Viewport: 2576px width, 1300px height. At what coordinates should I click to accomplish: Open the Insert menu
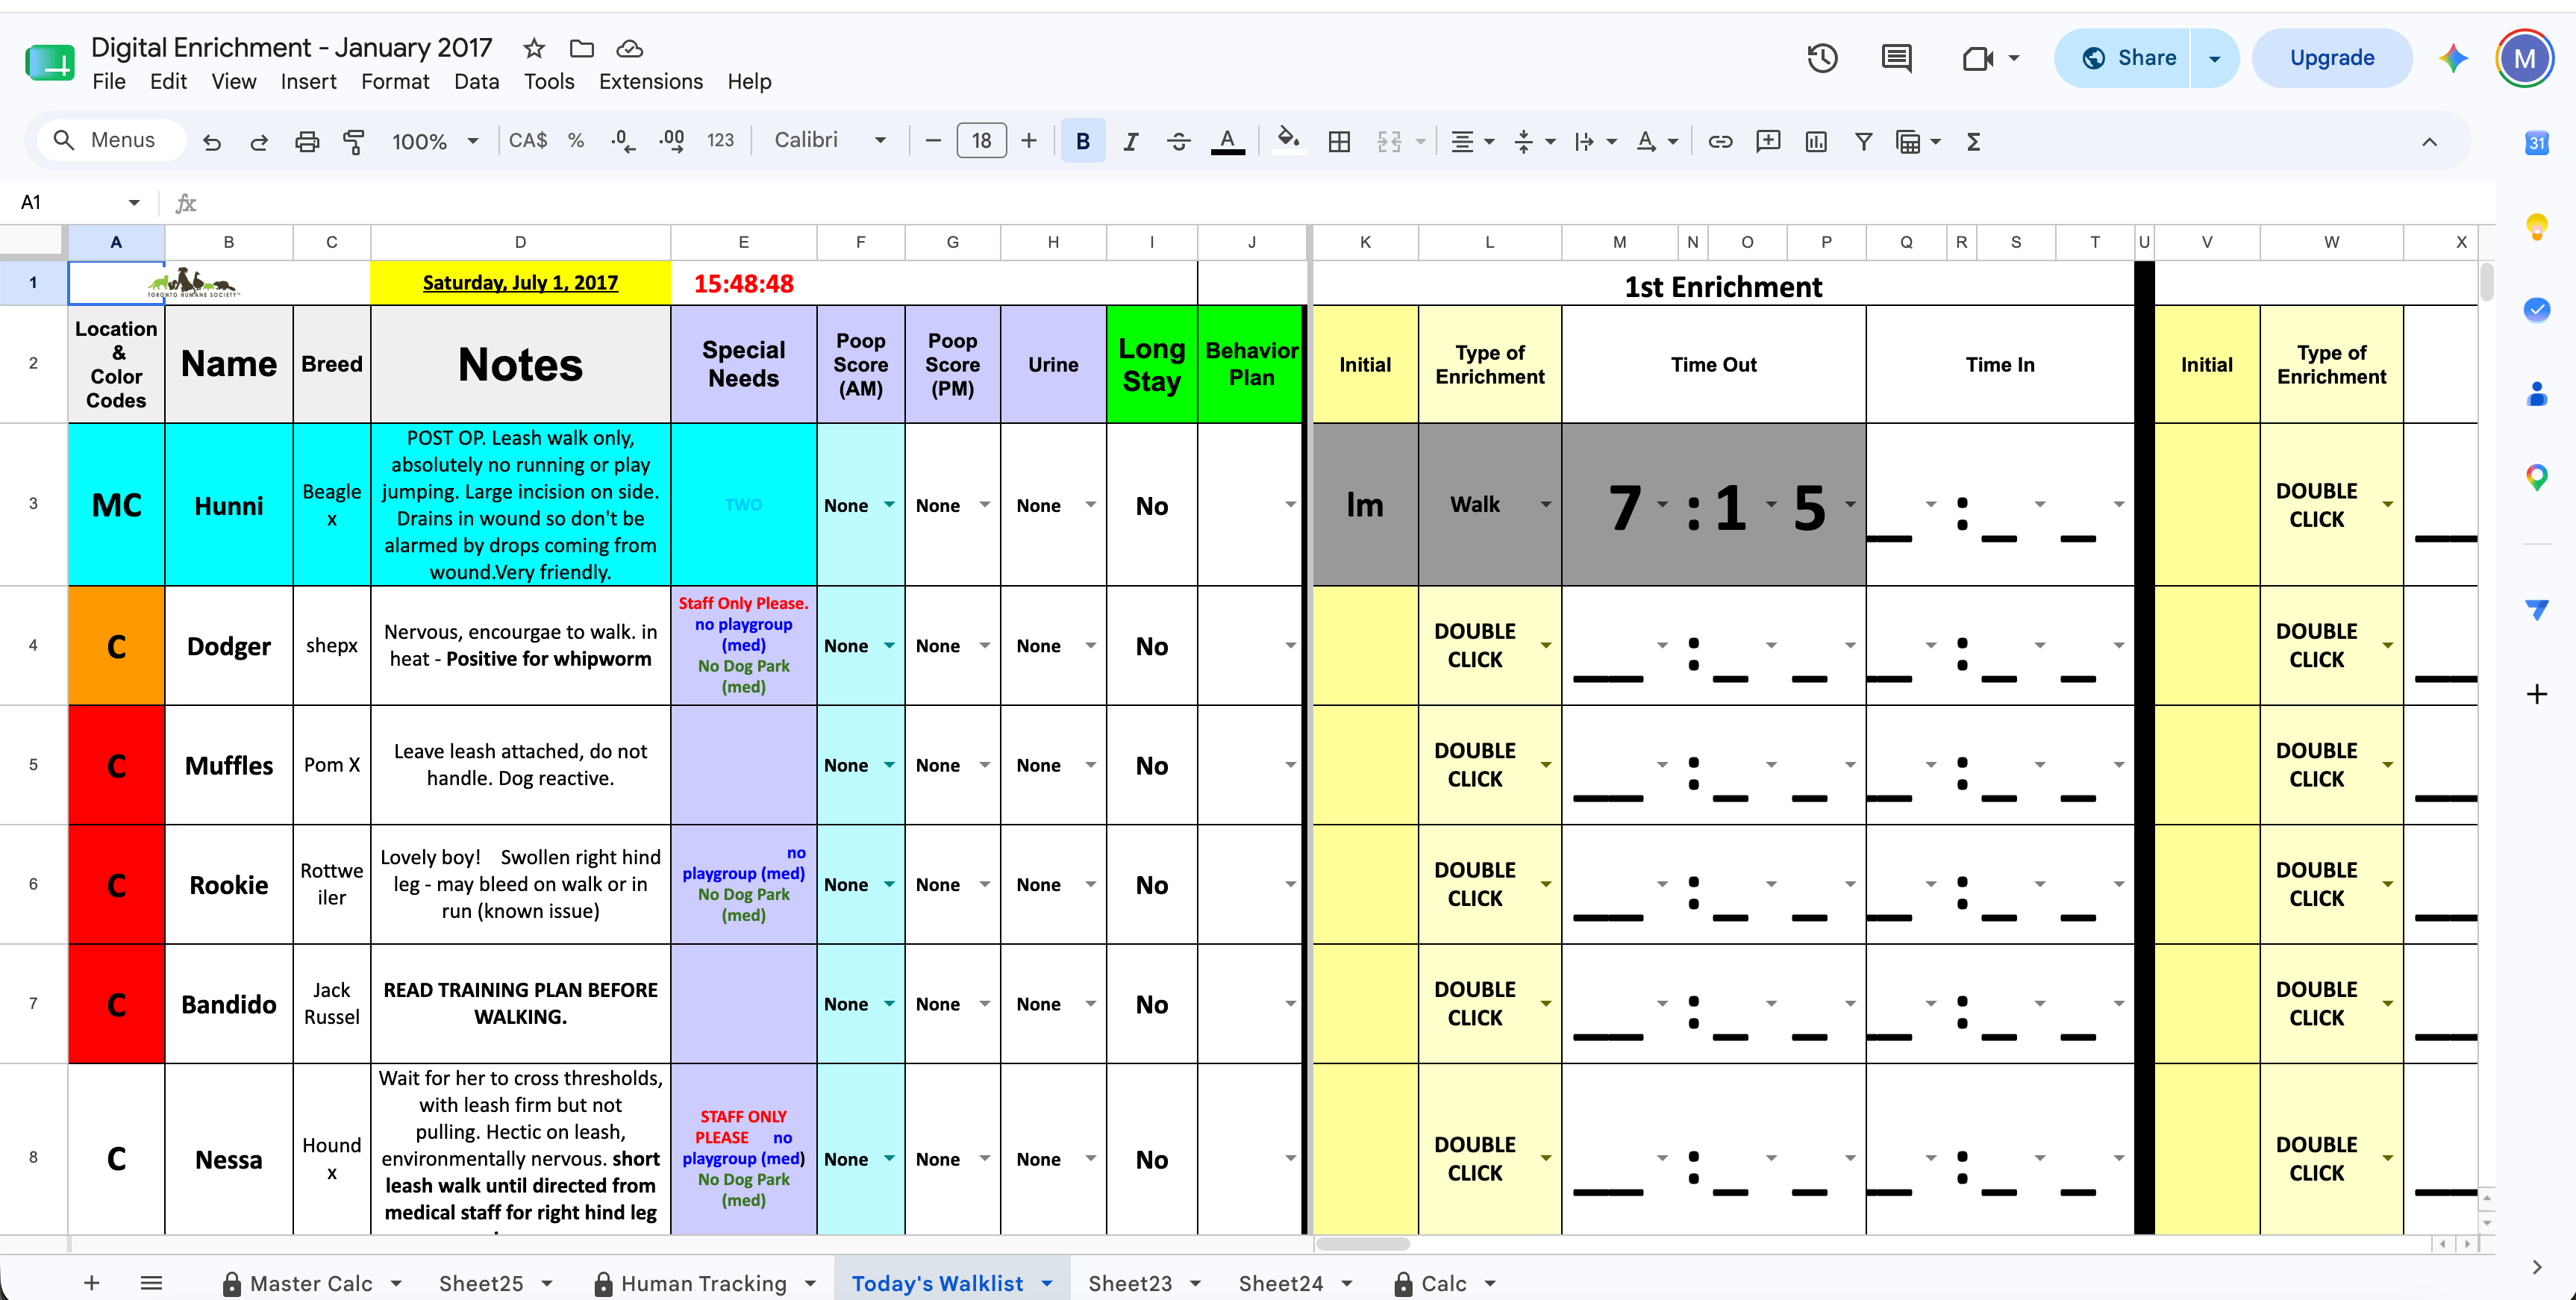pyautogui.click(x=308, y=82)
